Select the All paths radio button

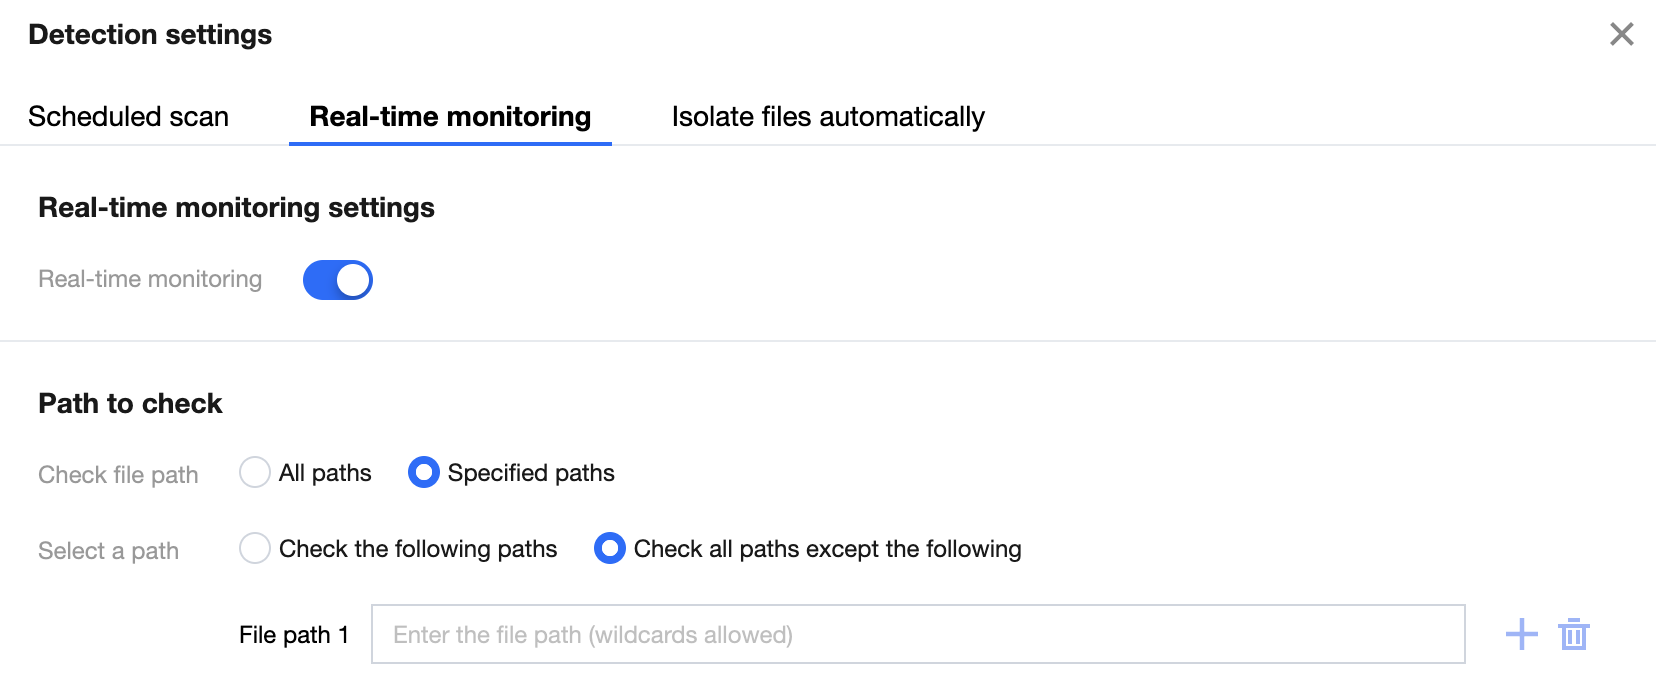255,472
